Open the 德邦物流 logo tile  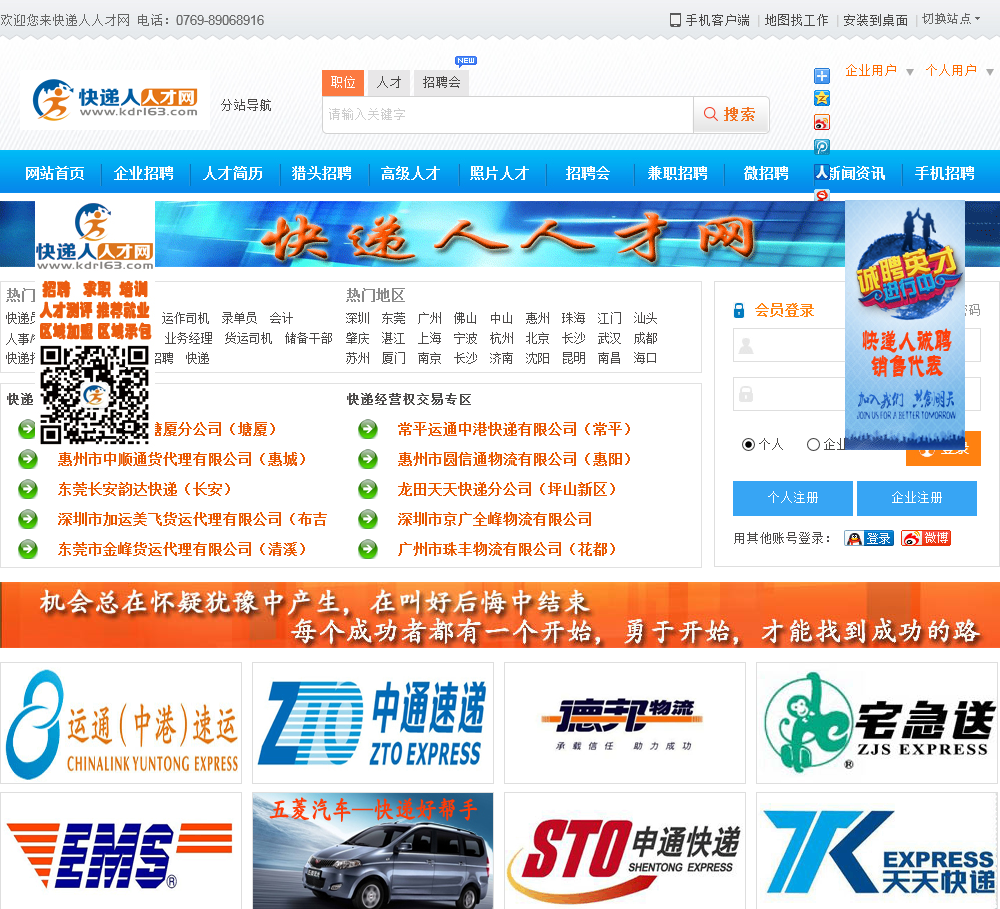625,723
